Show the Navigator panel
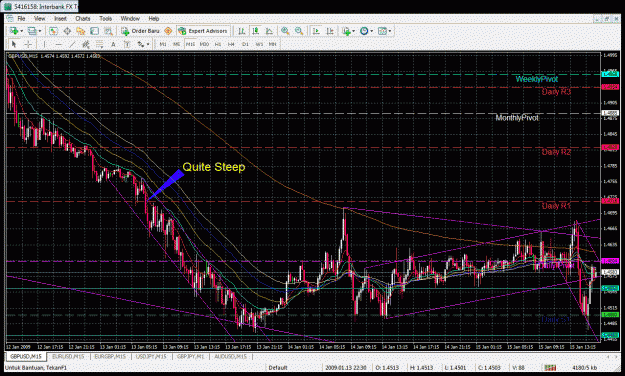 pos(81,31)
